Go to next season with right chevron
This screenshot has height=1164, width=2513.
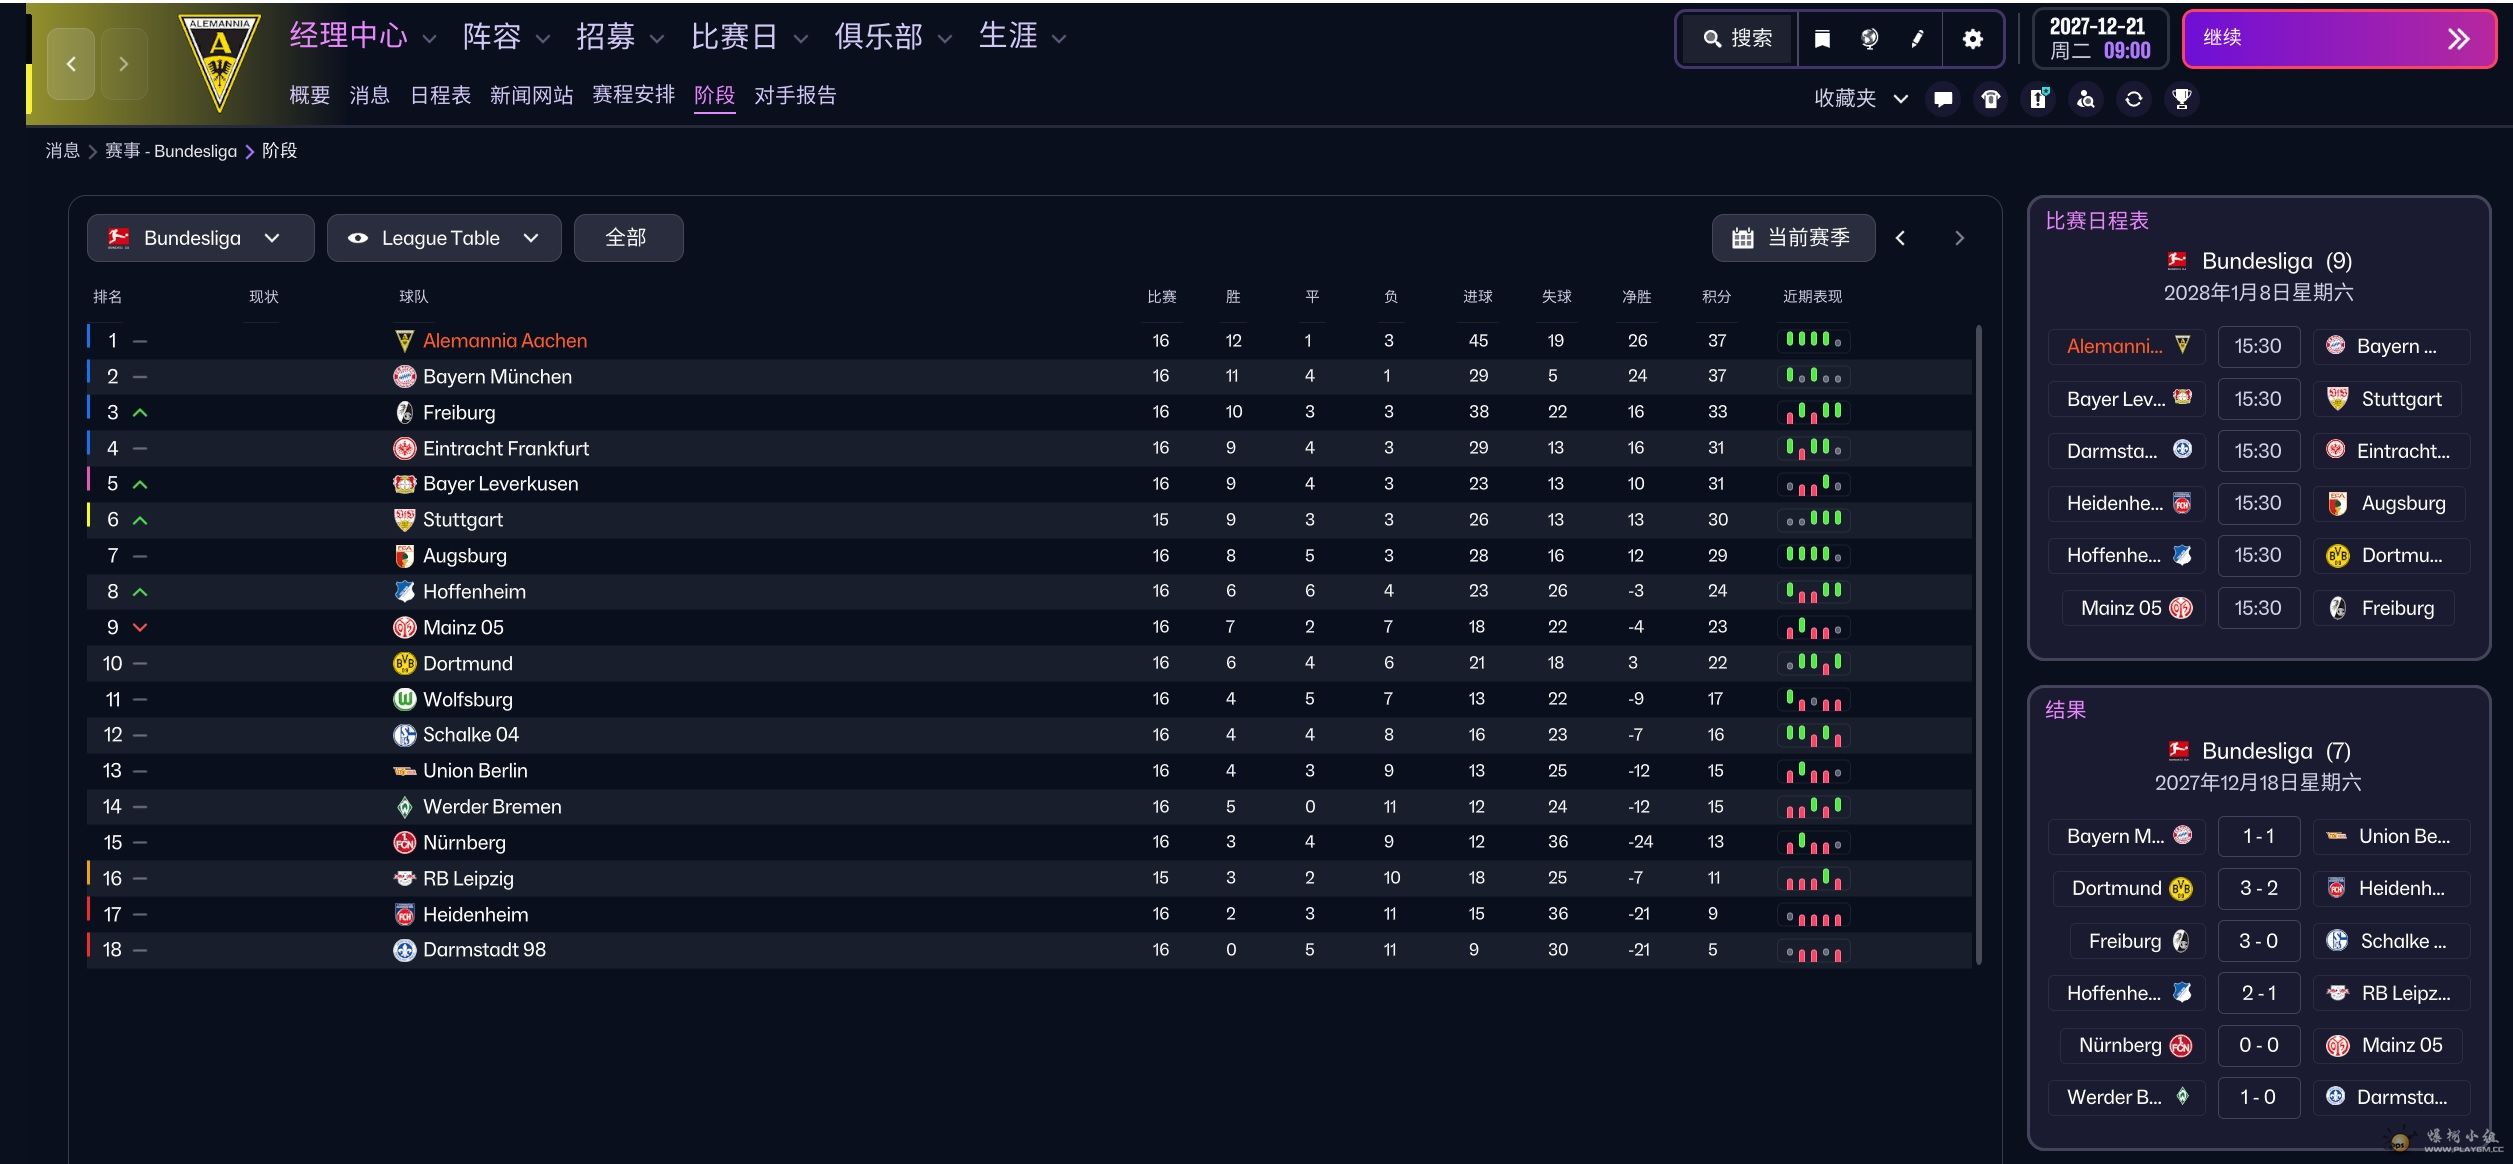[1959, 238]
